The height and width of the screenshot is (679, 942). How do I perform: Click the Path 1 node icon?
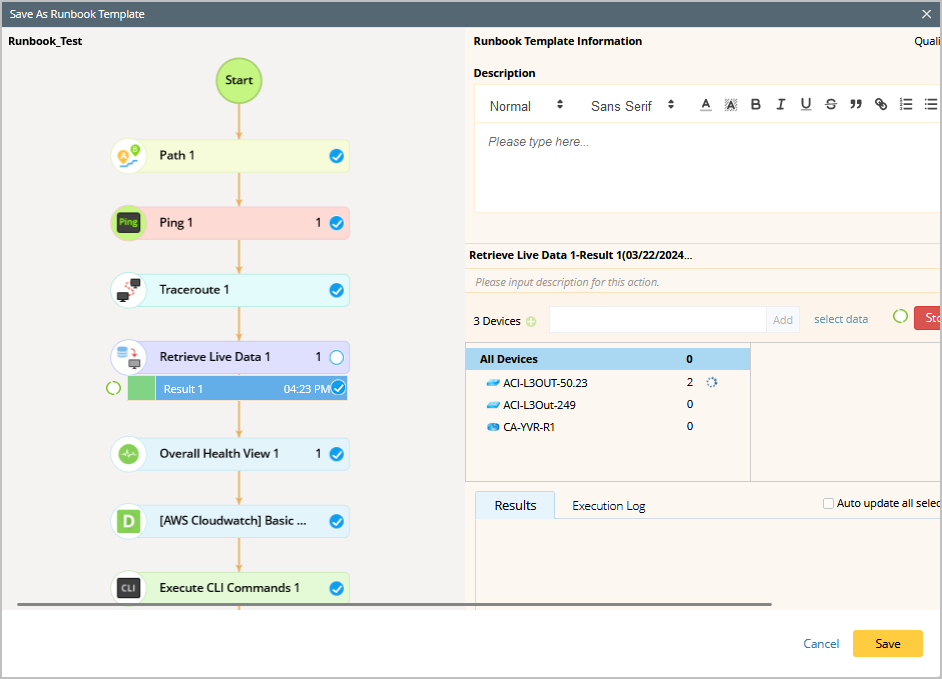pos(128,156)
